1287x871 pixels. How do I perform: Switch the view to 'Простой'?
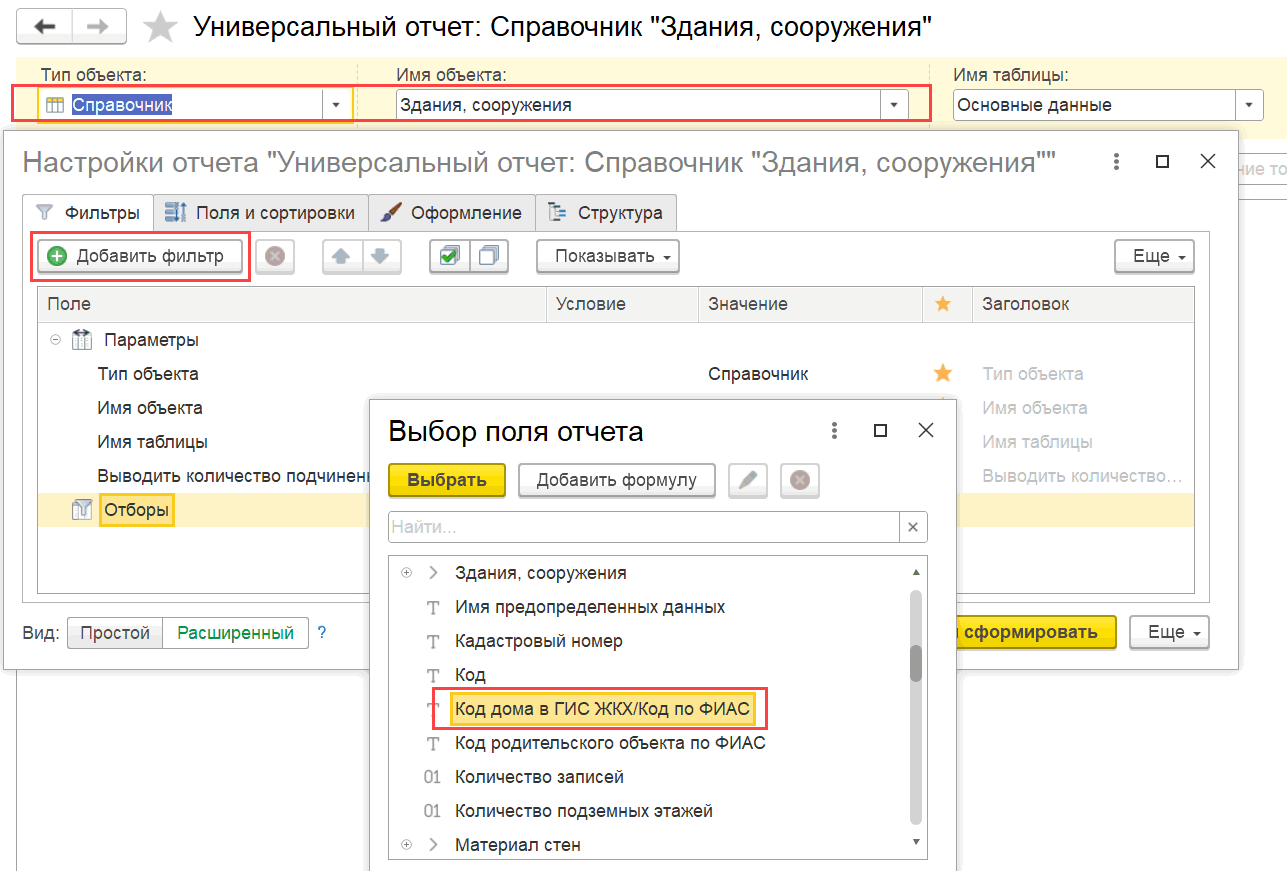click(x=115, y=633)
